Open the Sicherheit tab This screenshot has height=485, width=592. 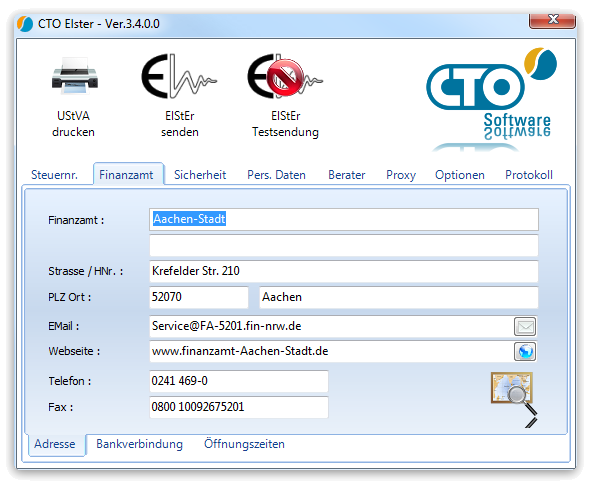click(x=200, y=175)
